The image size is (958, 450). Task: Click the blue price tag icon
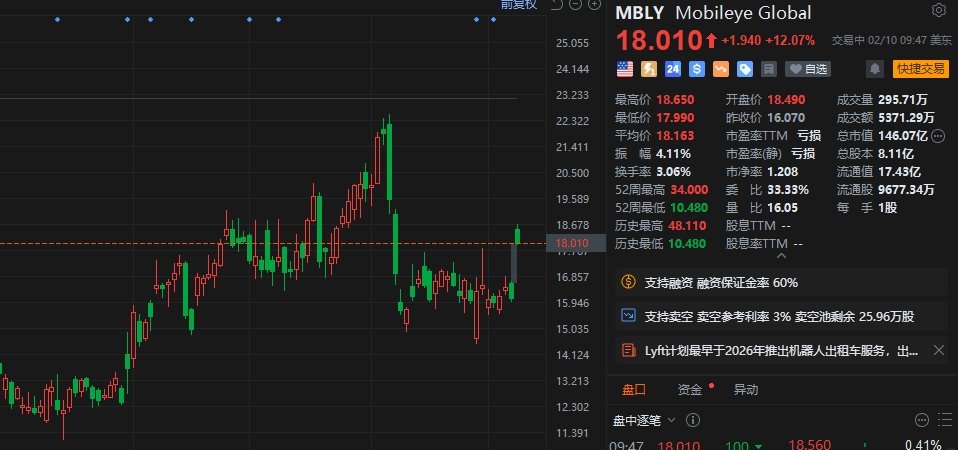click(x=744, y=69)
